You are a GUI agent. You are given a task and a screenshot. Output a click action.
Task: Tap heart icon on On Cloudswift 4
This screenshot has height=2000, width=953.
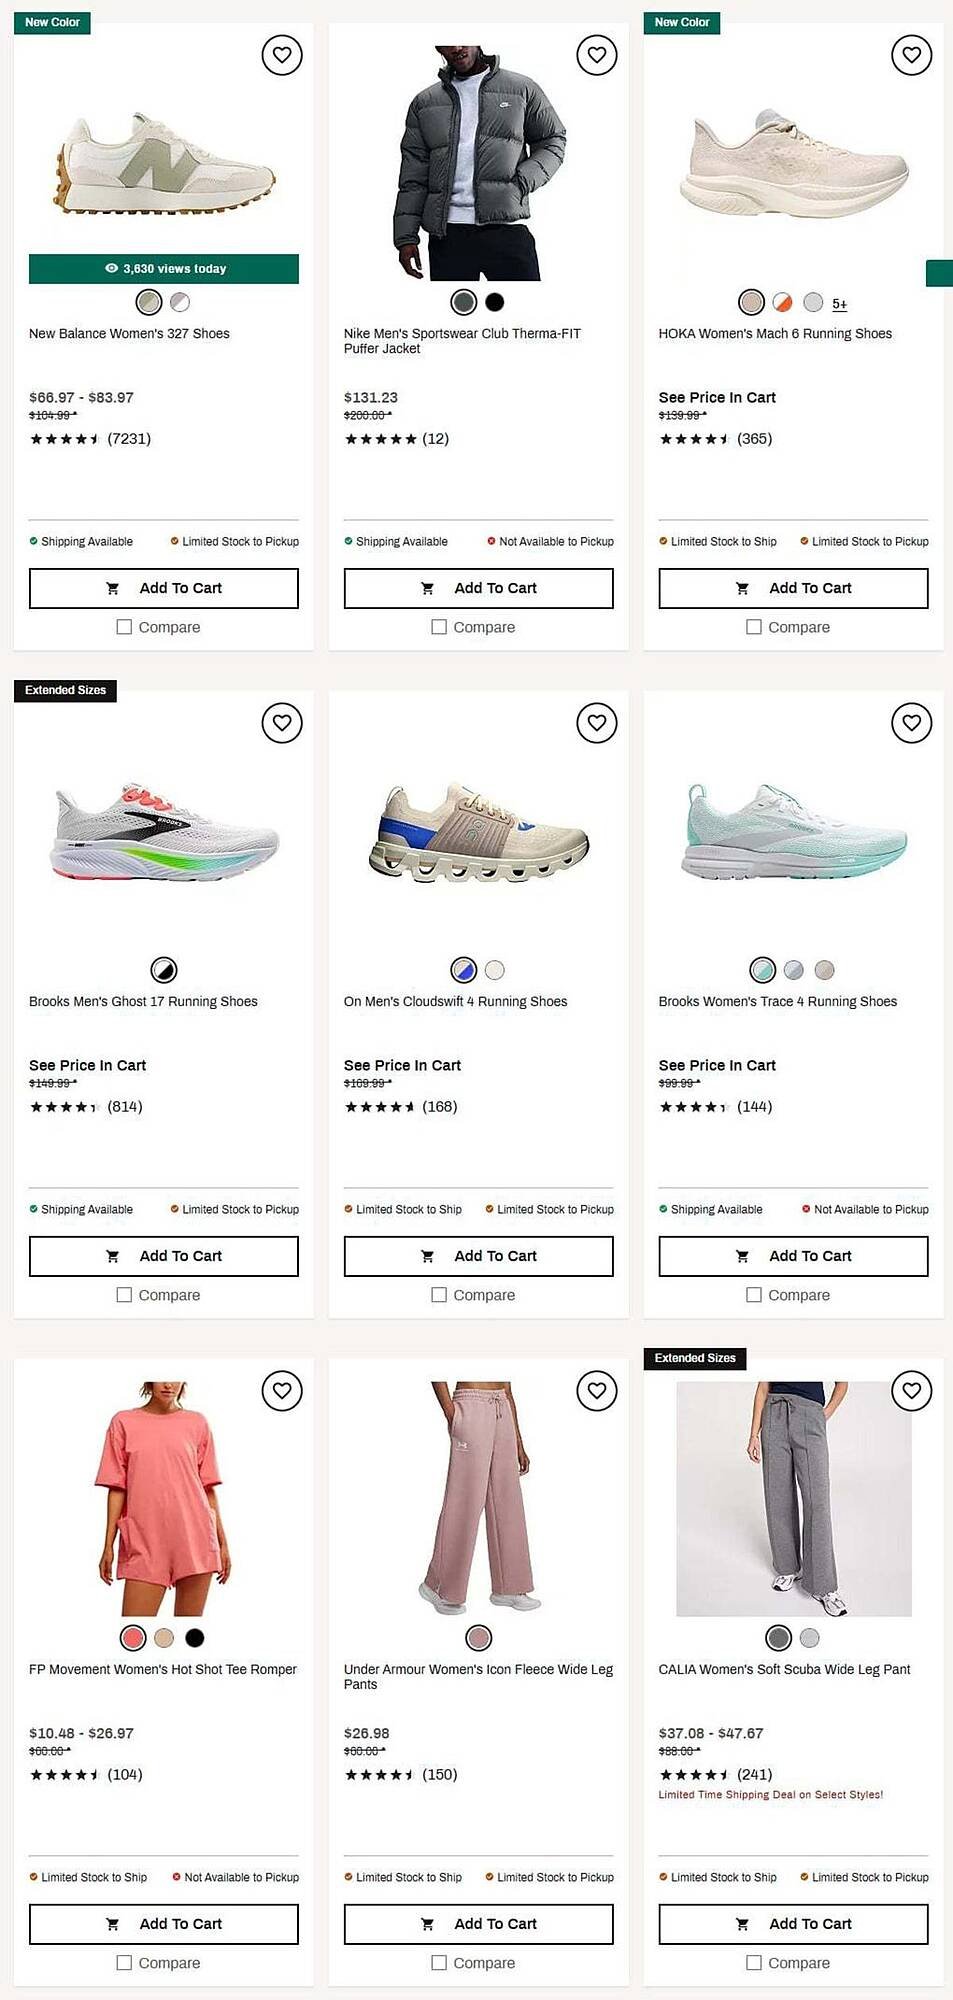click(597, 723)
